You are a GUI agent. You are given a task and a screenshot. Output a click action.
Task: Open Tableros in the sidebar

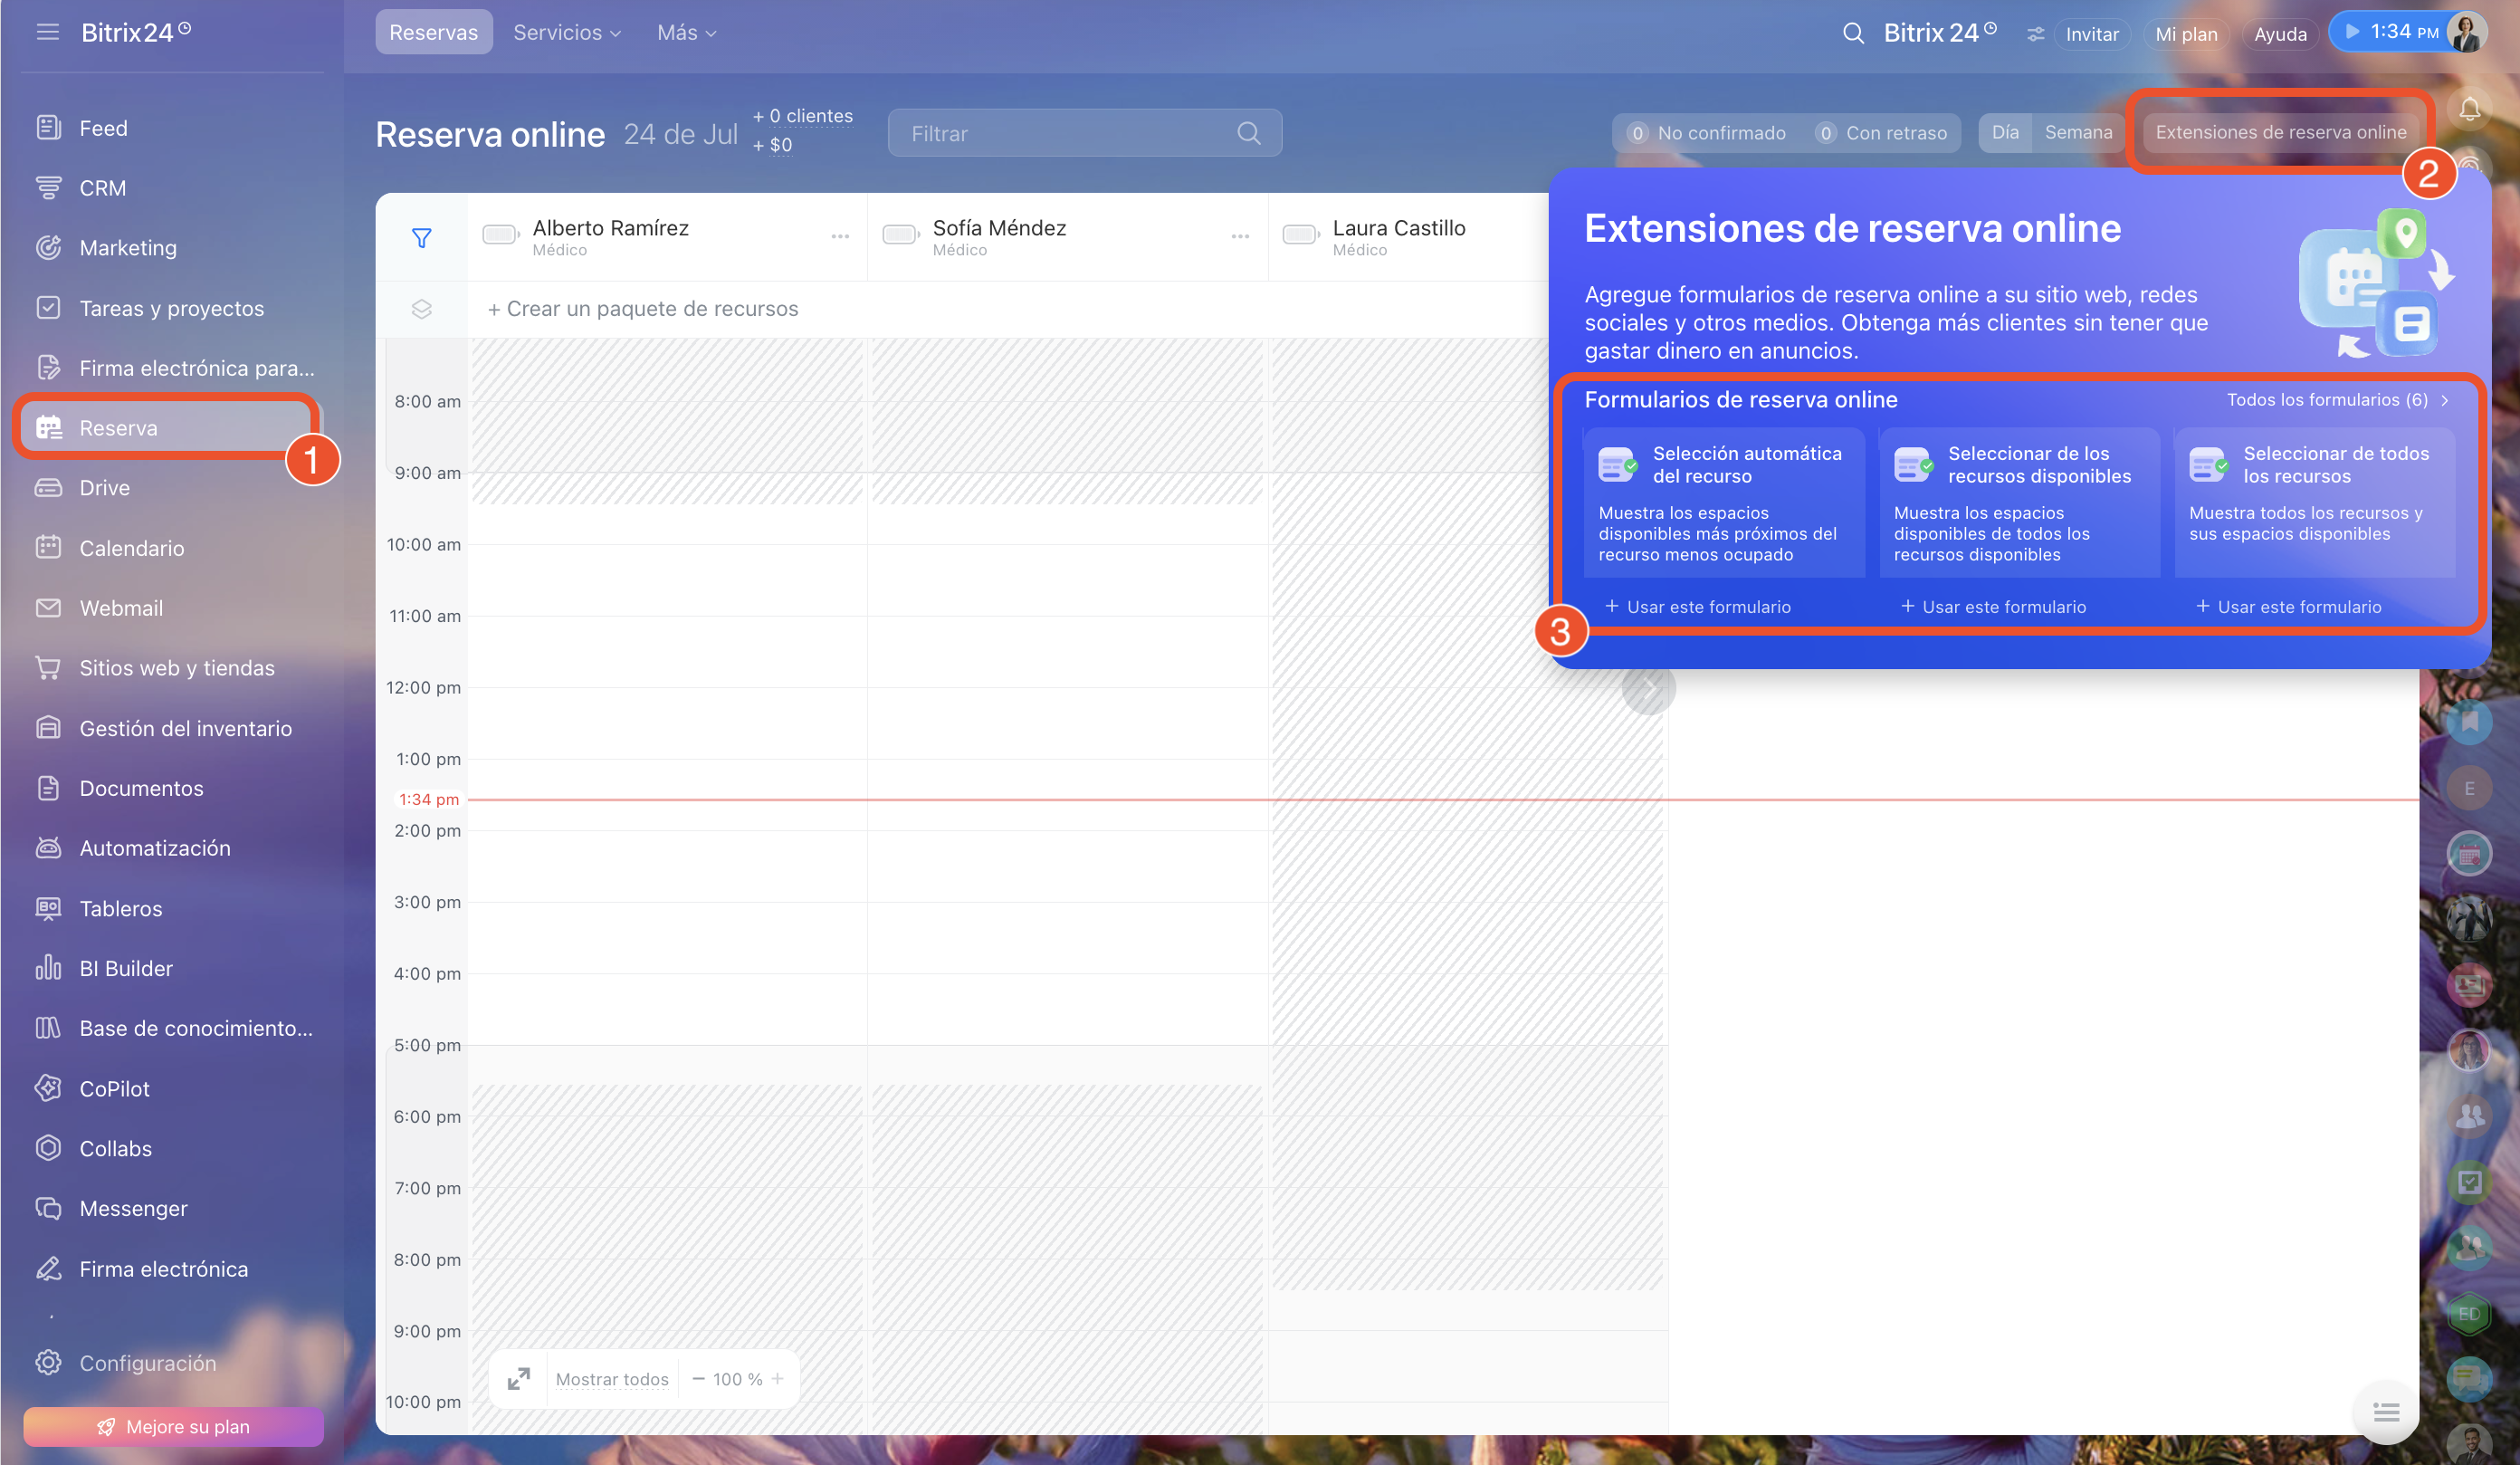click(x=120, y=908)
